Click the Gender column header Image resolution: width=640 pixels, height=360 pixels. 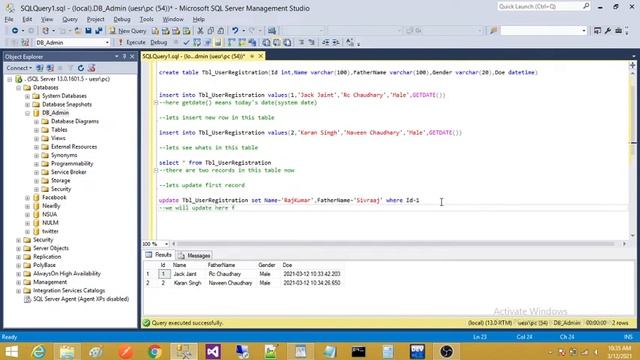point(267,265)
